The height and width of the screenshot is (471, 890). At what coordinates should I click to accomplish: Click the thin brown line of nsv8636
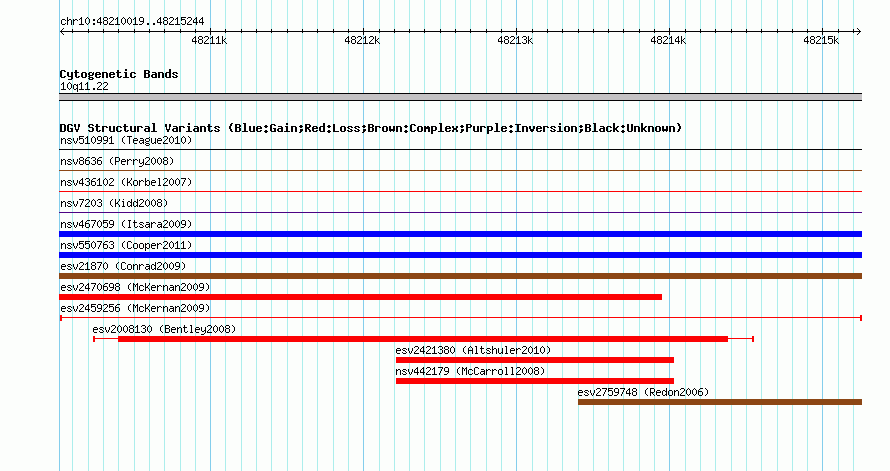pos(460,171)
